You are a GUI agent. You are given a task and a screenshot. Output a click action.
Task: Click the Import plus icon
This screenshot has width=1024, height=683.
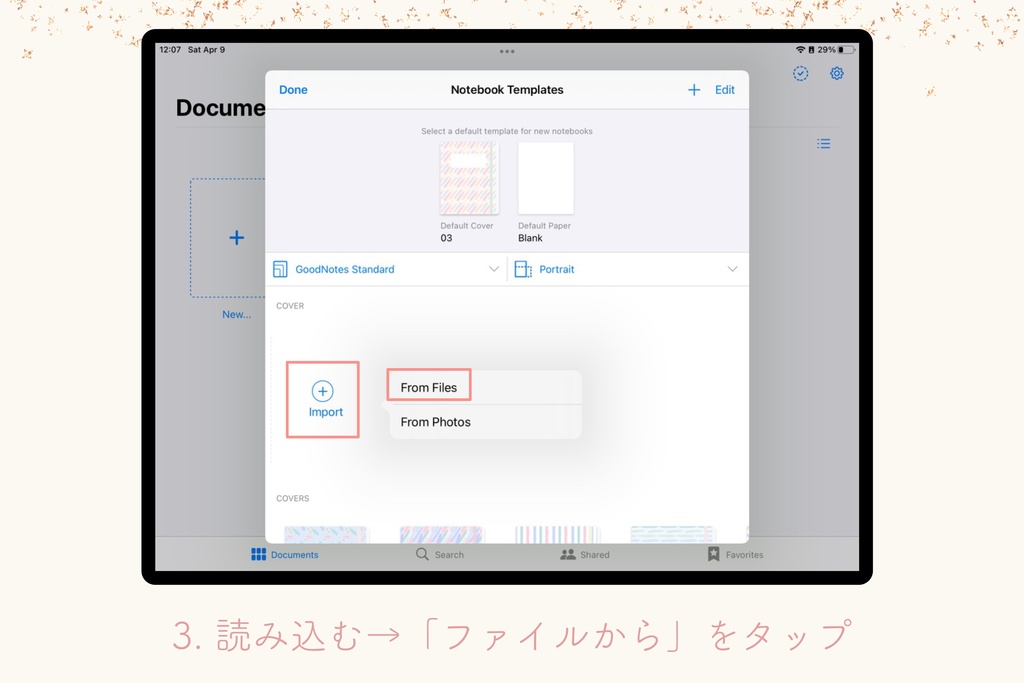tap(322, 391)
